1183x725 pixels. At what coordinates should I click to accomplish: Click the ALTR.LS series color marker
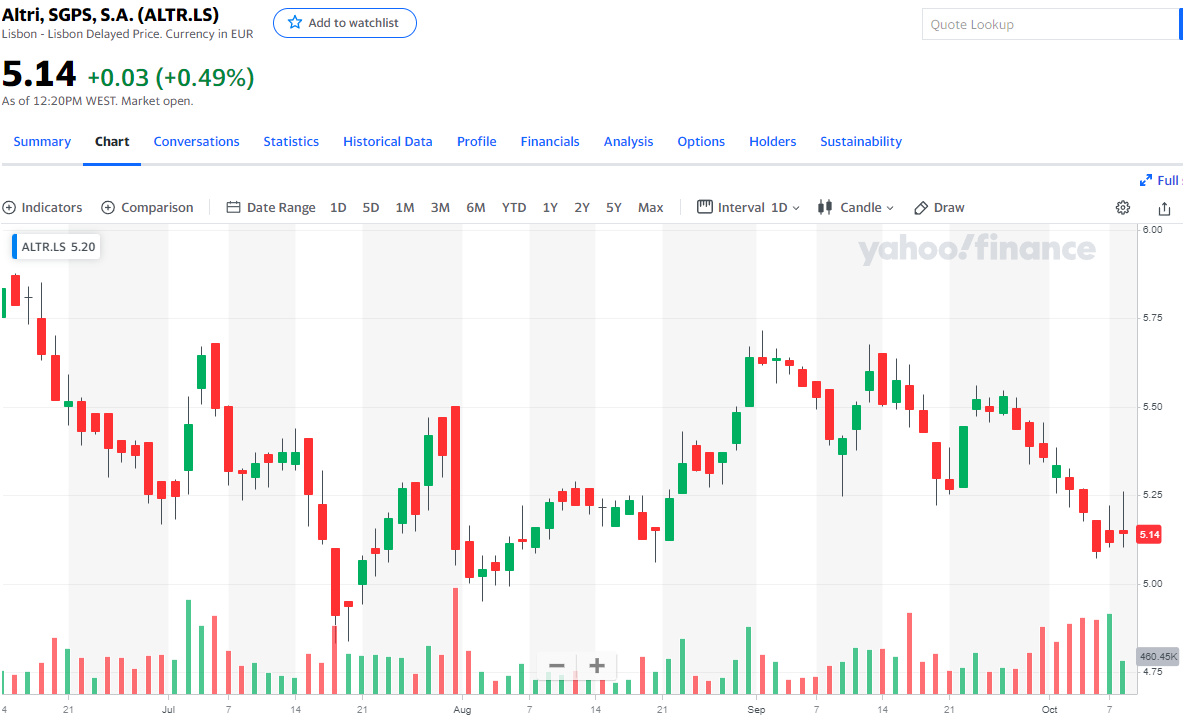click(x=15, y=246)
